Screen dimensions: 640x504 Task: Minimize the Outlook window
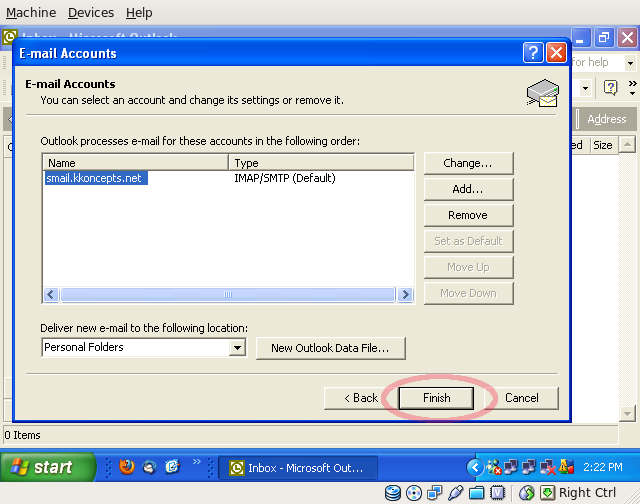point(580,38)
